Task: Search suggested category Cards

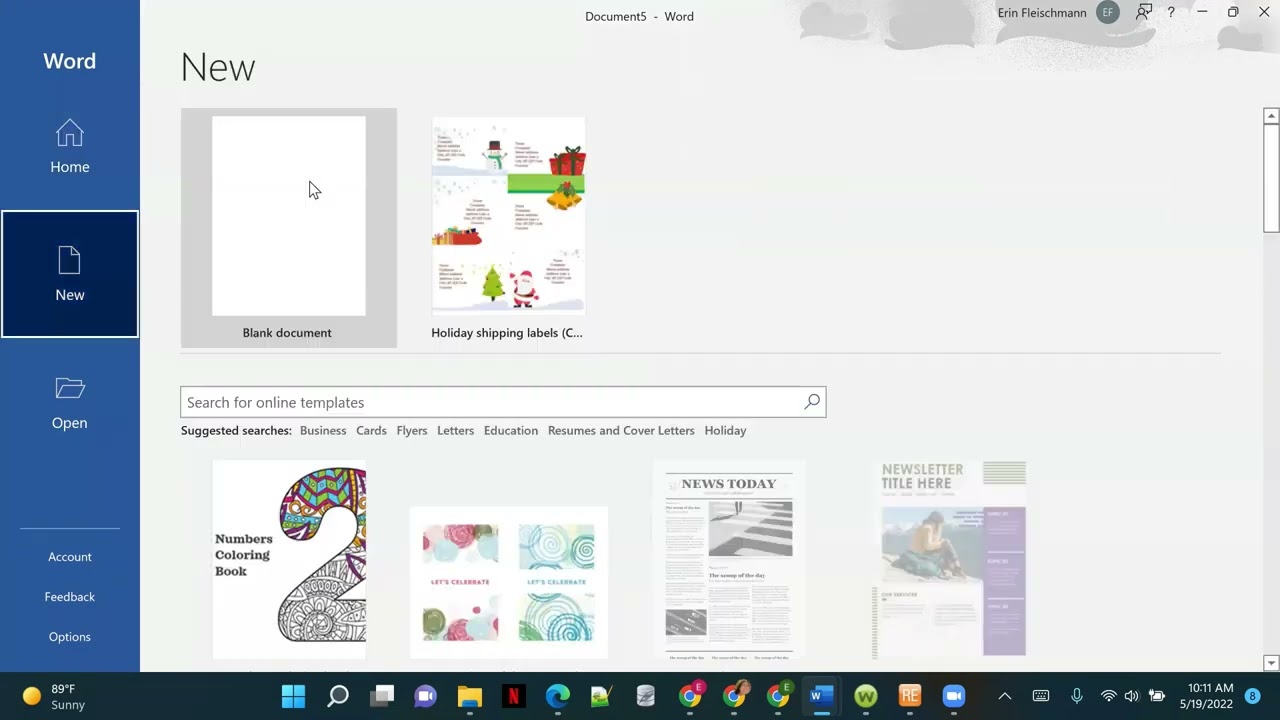Action: click(371, 431)
